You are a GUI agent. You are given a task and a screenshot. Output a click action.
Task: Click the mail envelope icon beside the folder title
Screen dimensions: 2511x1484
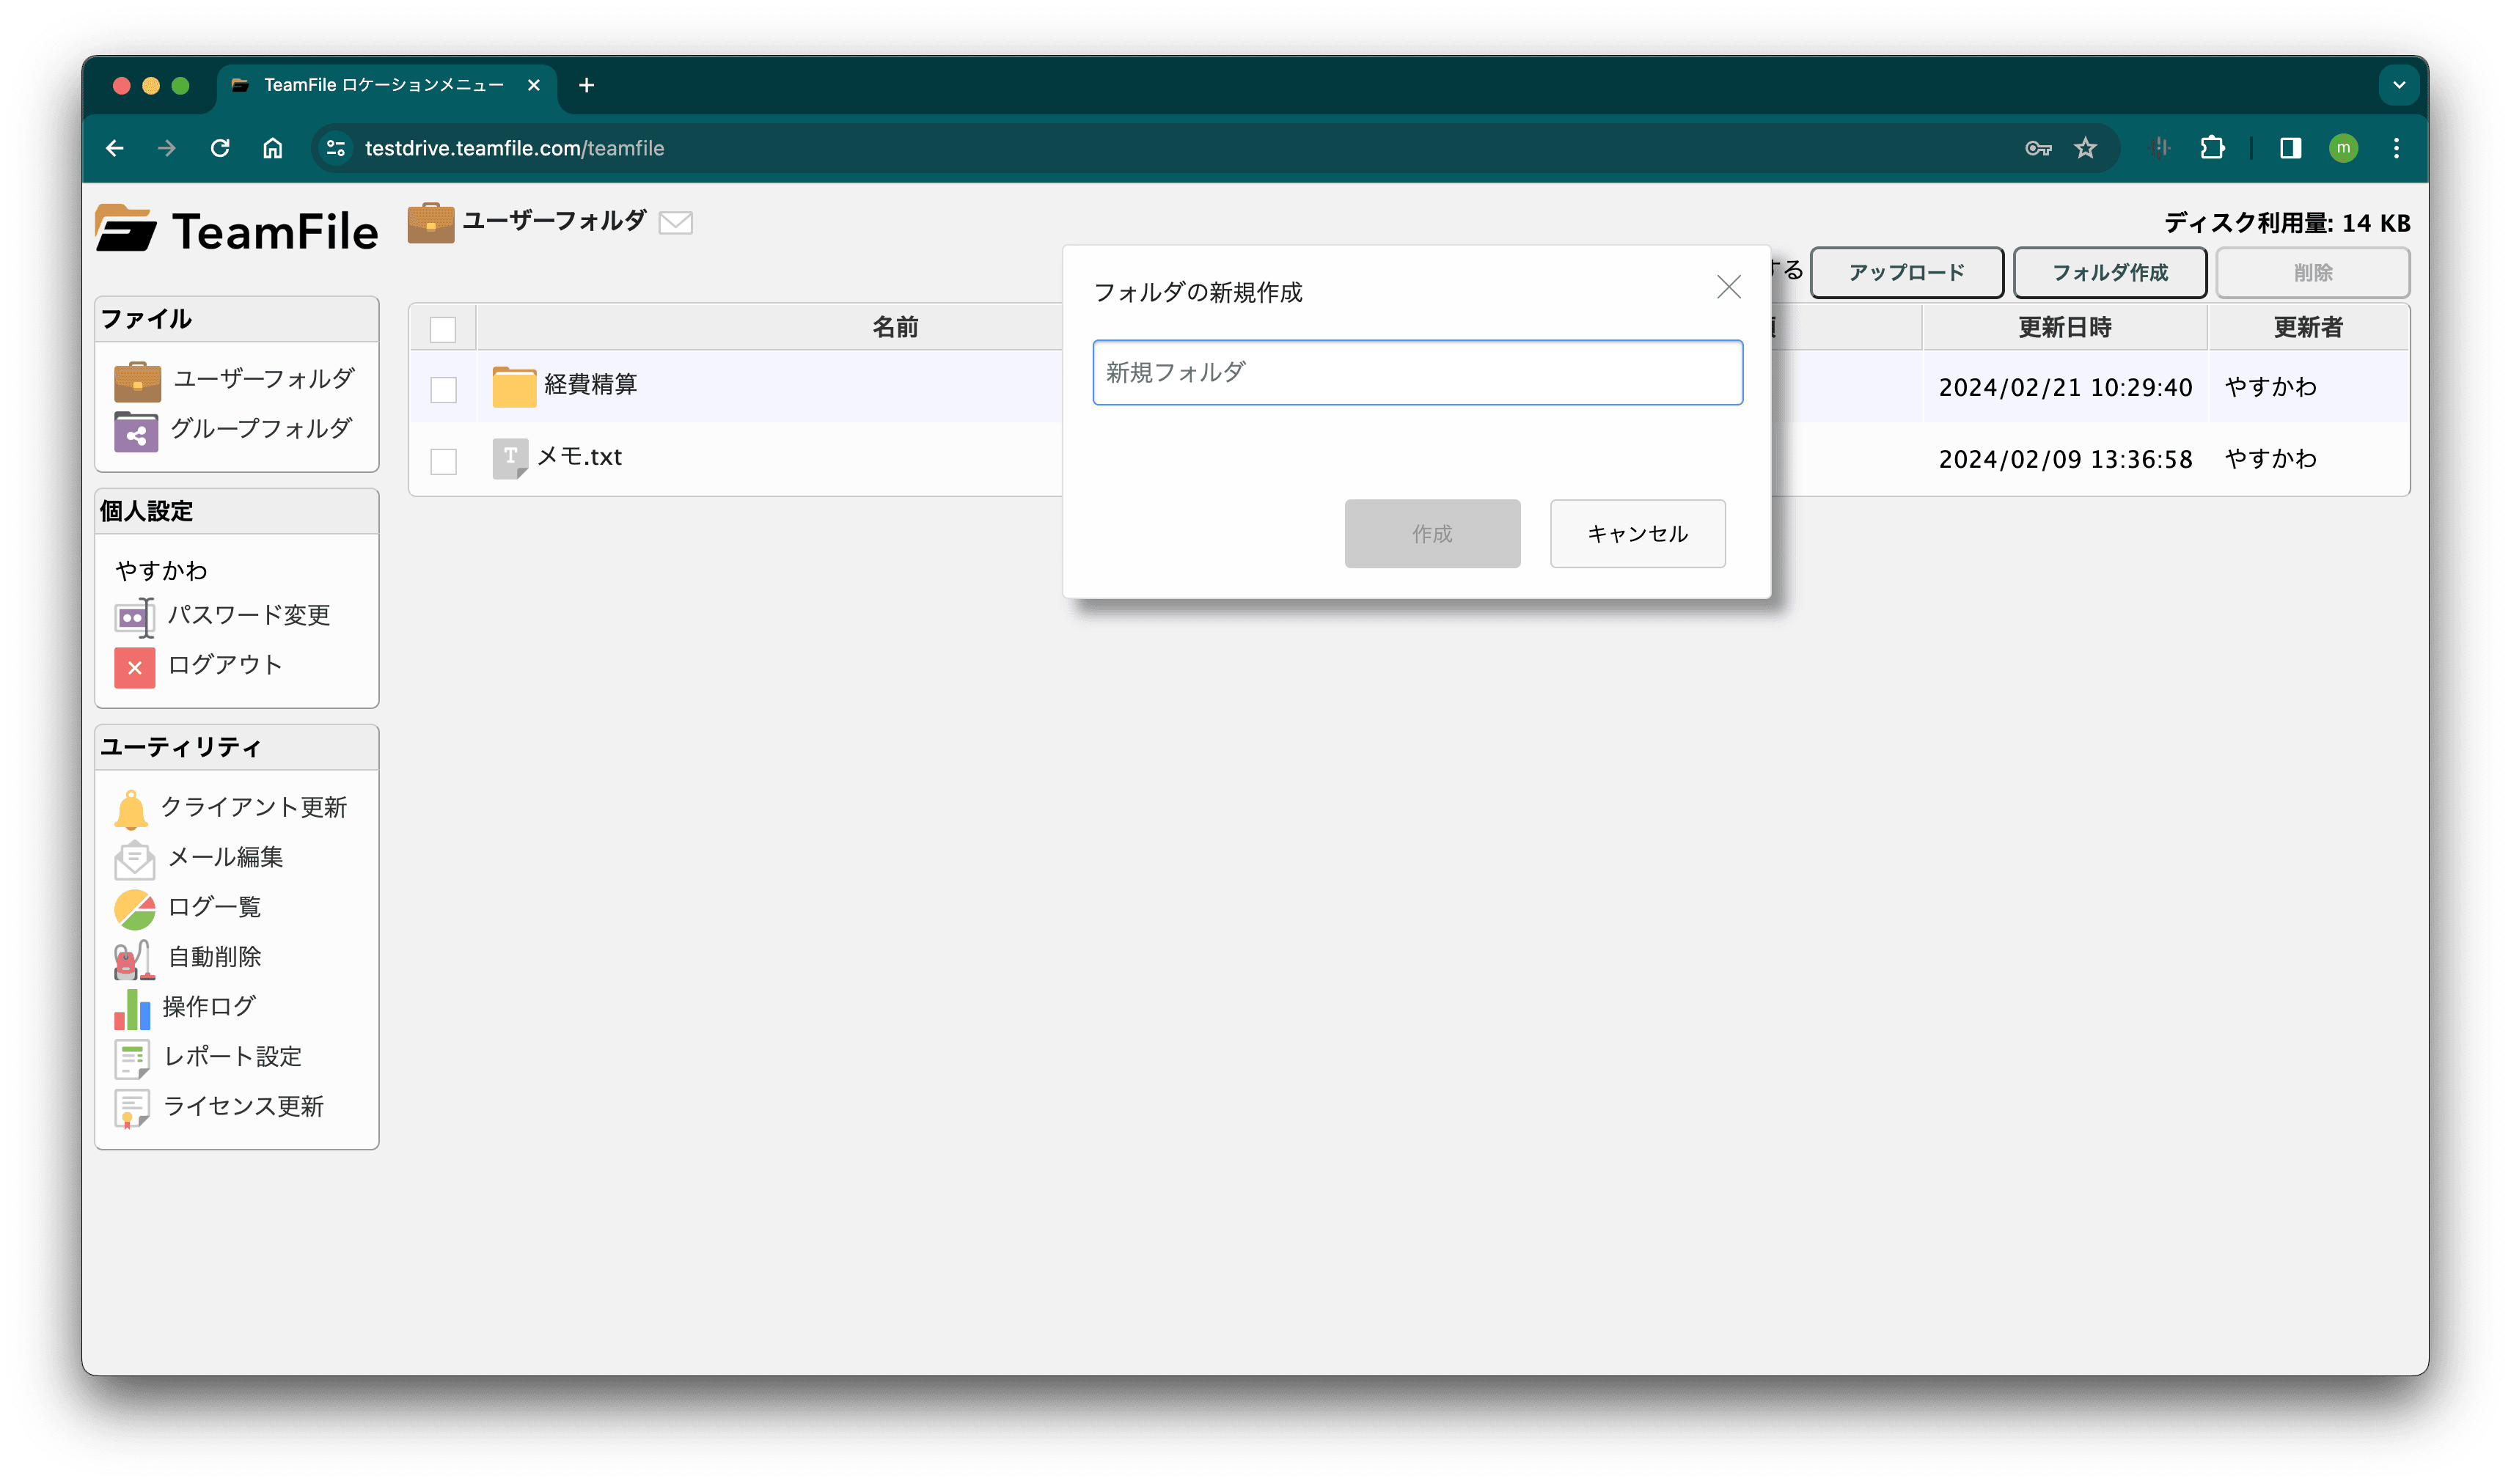click(676, 222)
